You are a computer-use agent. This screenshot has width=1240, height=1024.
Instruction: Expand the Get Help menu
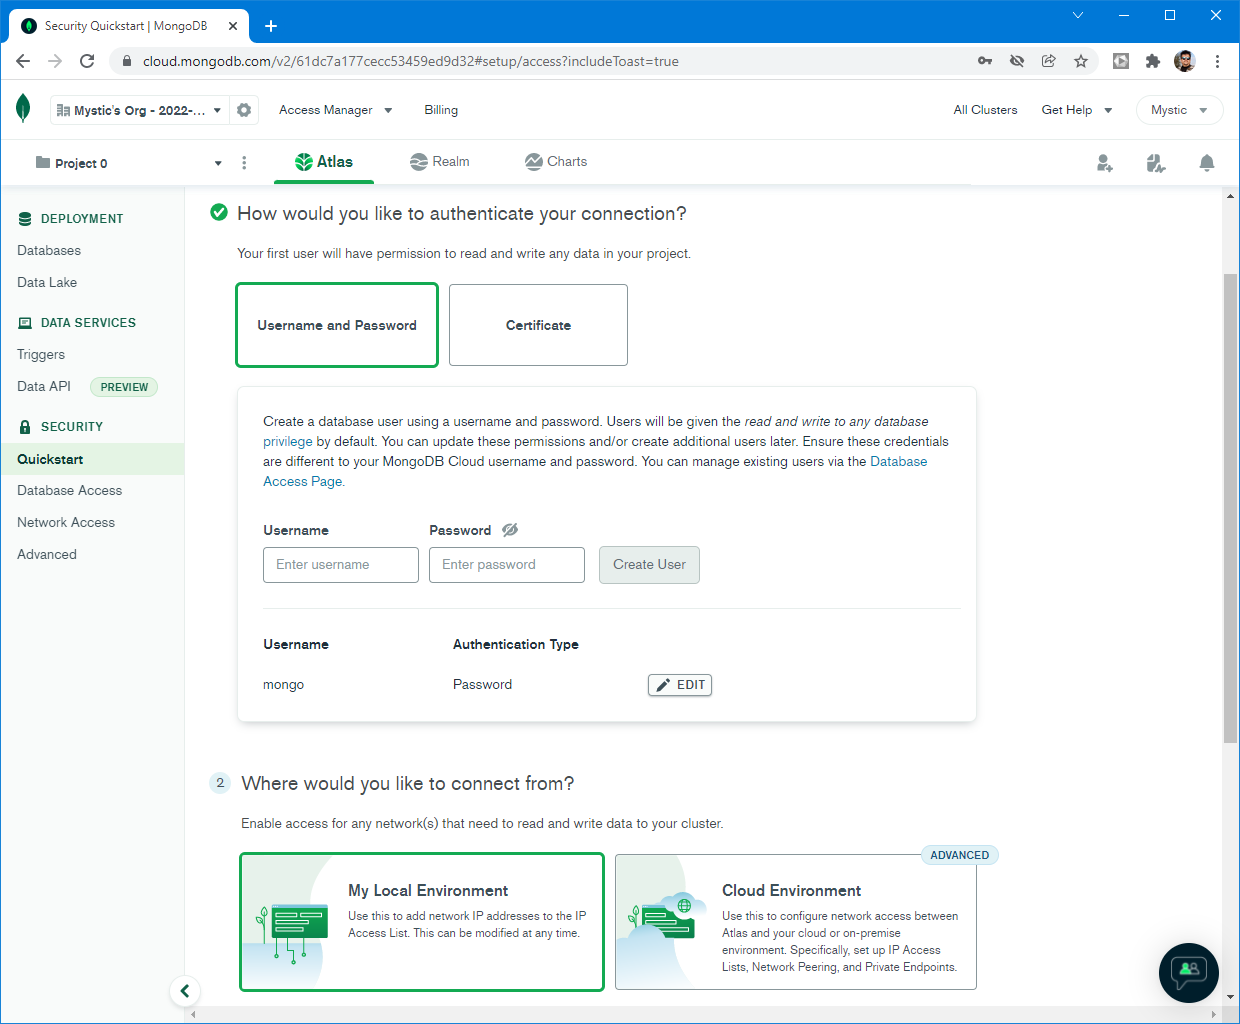1076,110
